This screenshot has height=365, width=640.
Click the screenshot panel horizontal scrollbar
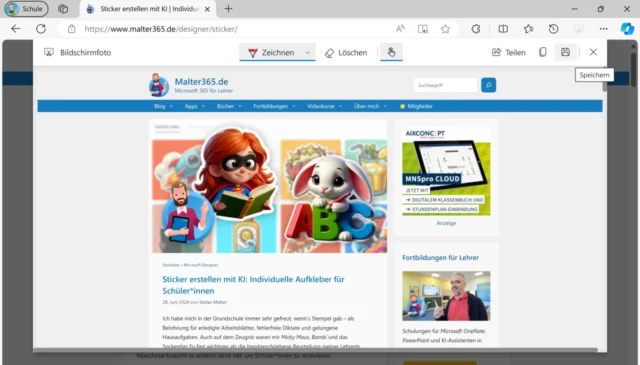315,350
